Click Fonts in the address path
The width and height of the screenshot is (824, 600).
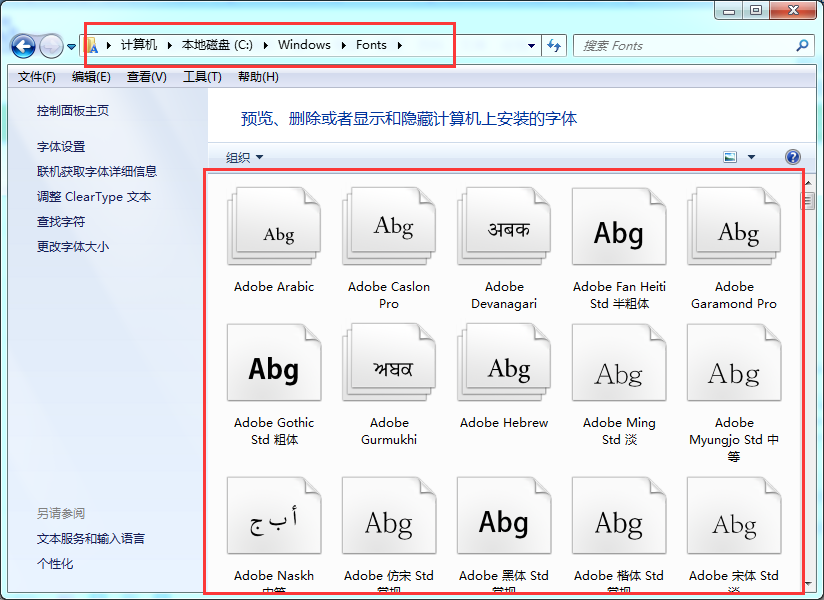371,45
